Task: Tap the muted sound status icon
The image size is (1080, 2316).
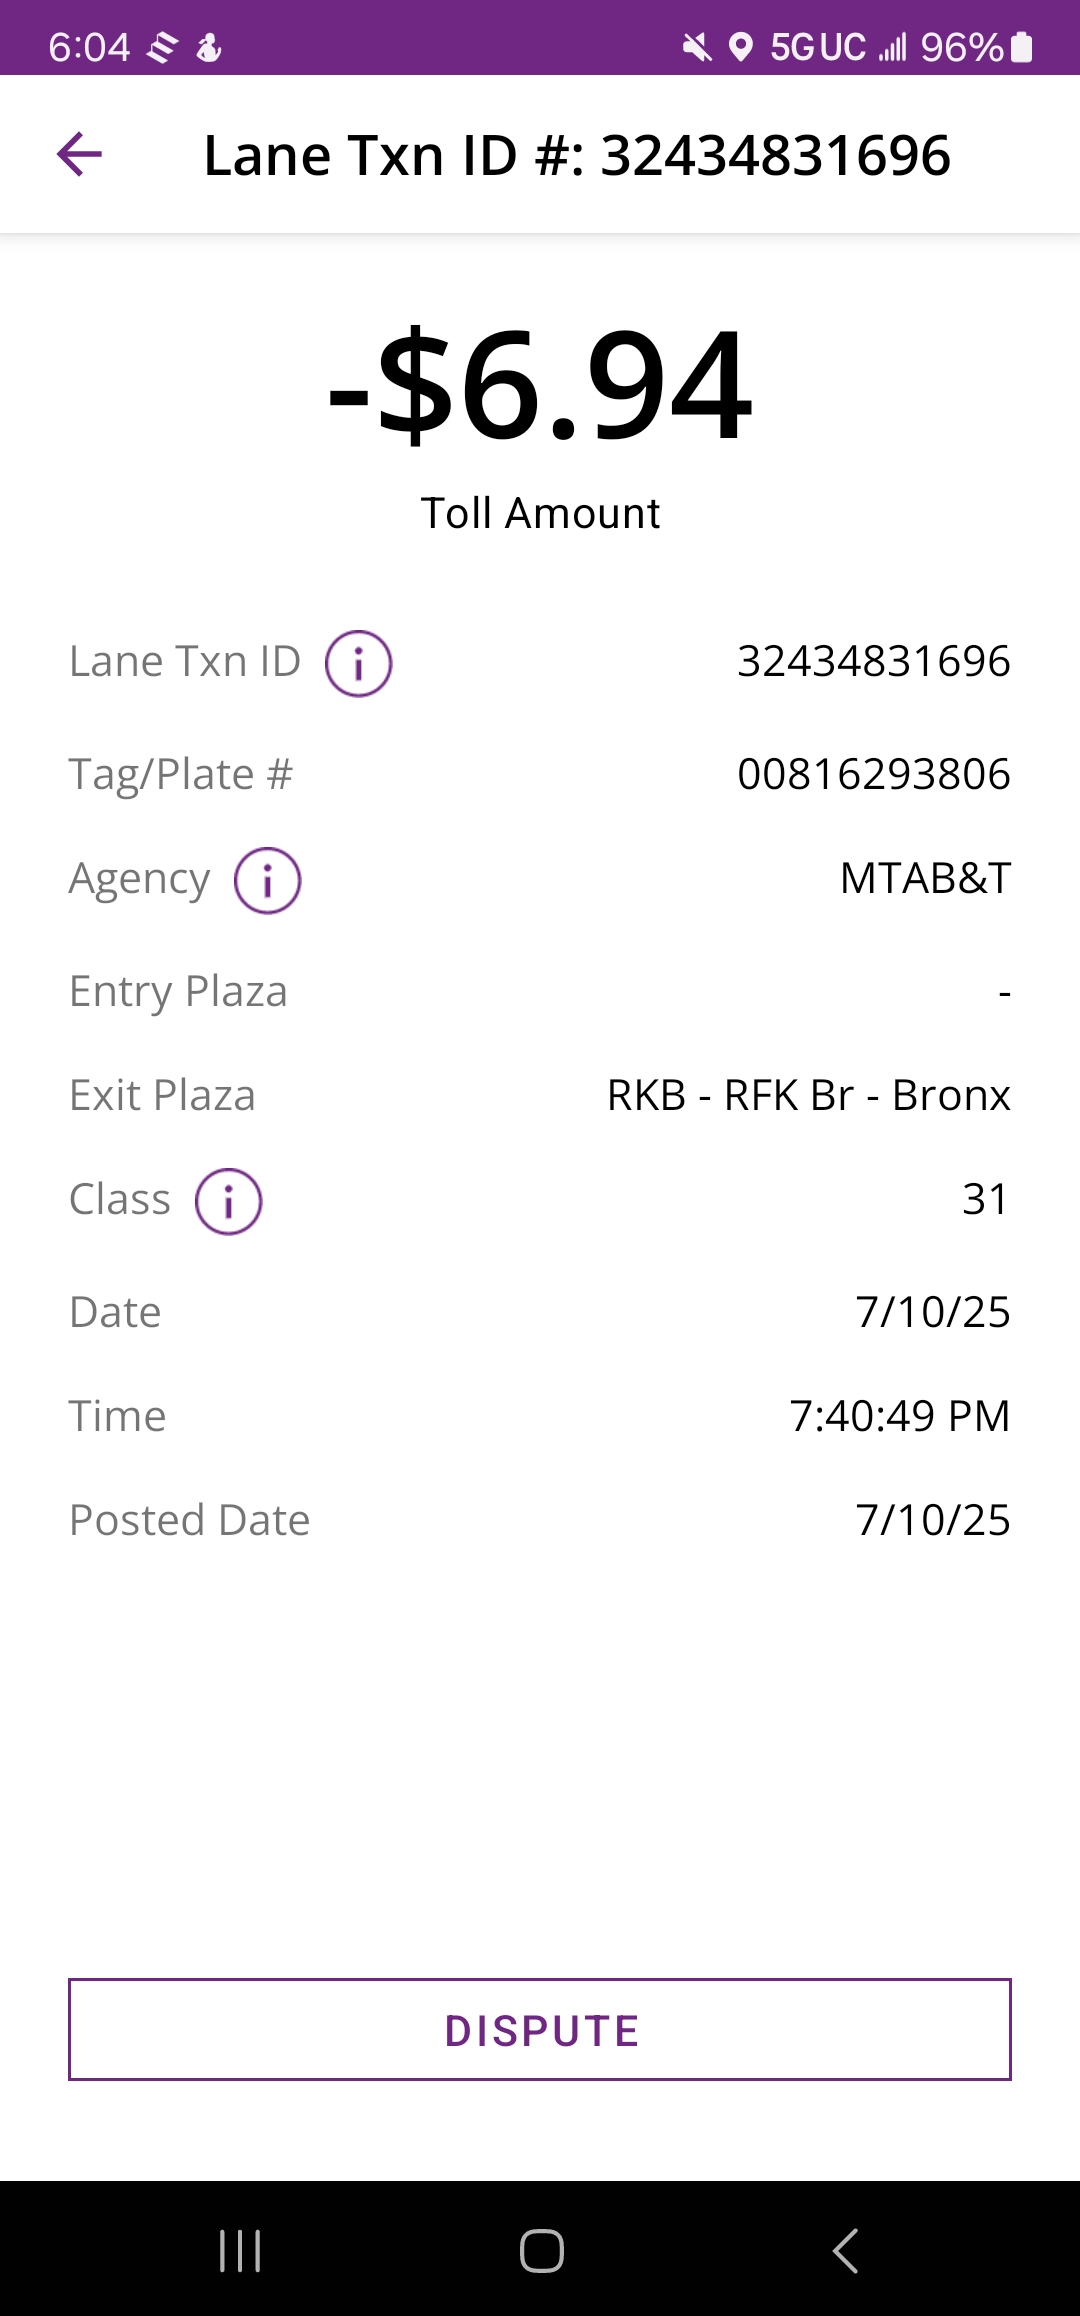Action: (697, 47)
